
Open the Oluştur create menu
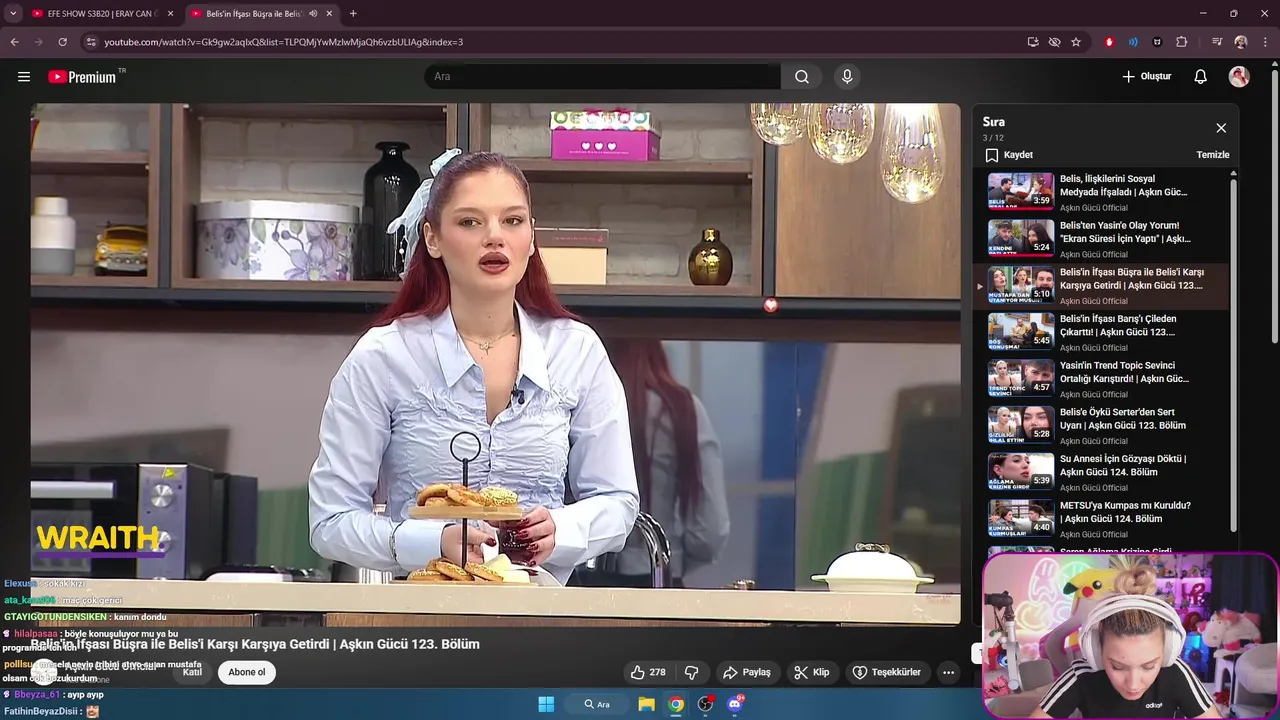1146,76
